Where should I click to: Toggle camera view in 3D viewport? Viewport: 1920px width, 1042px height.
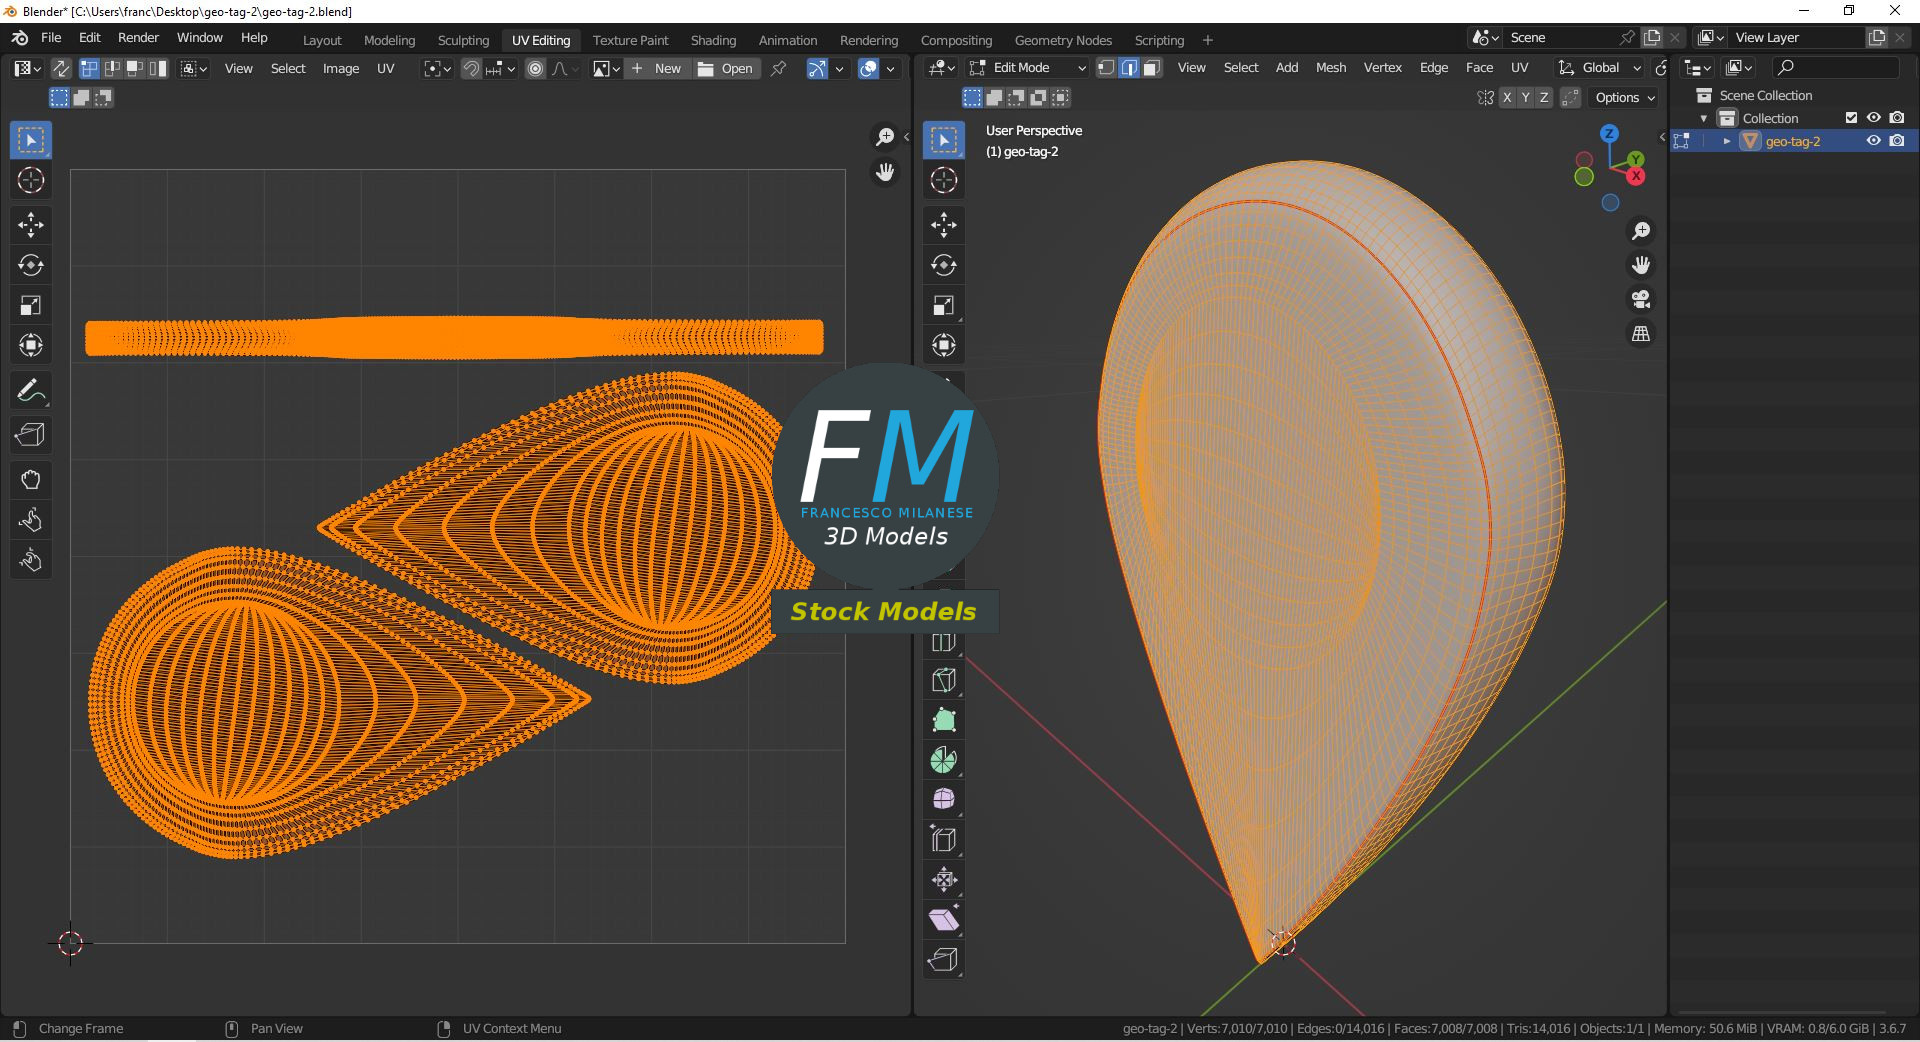pos(1641,299)
